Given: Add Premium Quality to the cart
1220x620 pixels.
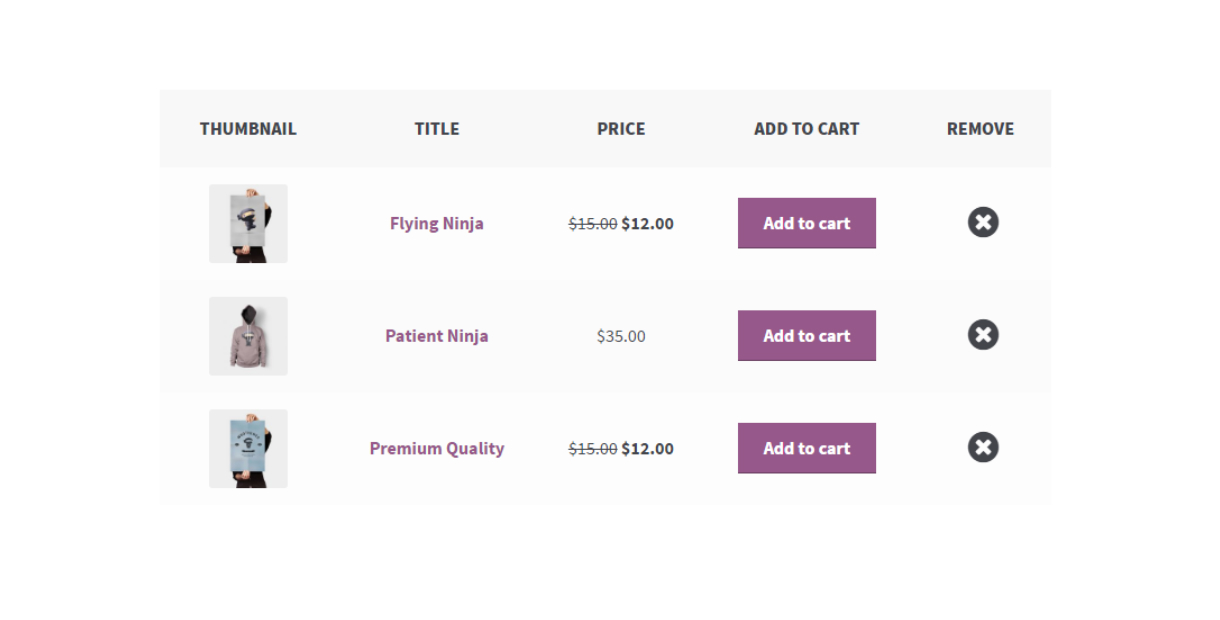Looking at the screenshot, I should (806, 448).
